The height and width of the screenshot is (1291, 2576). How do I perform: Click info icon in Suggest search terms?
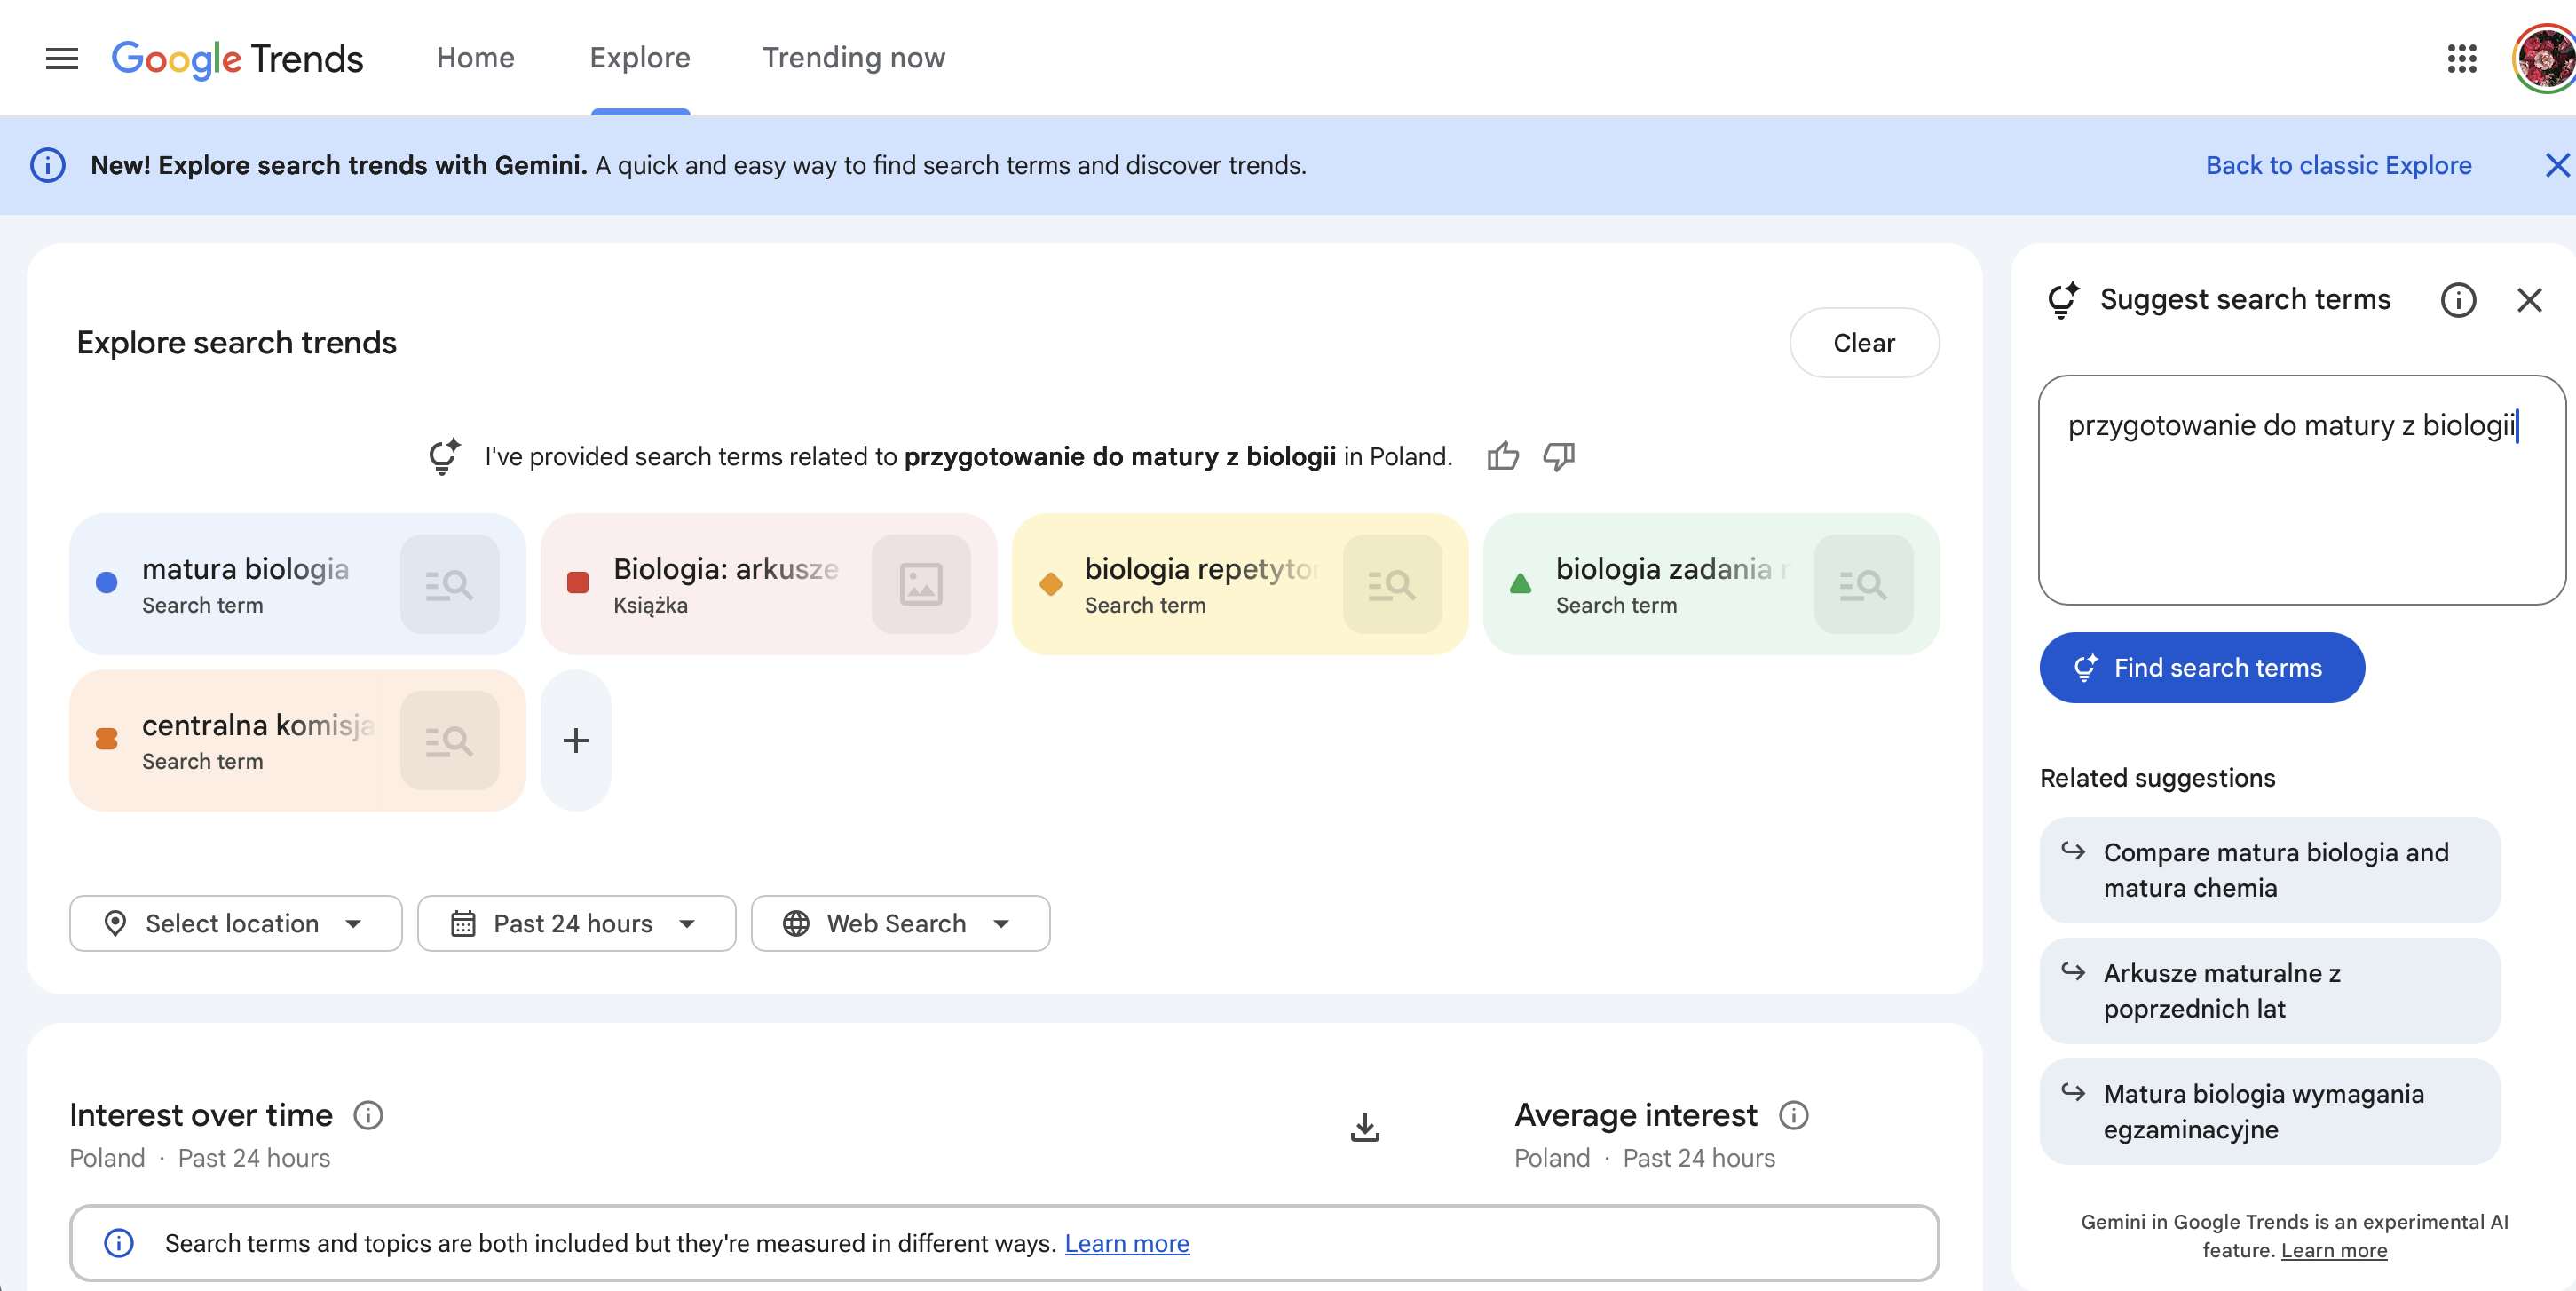tap(2458, 300)
